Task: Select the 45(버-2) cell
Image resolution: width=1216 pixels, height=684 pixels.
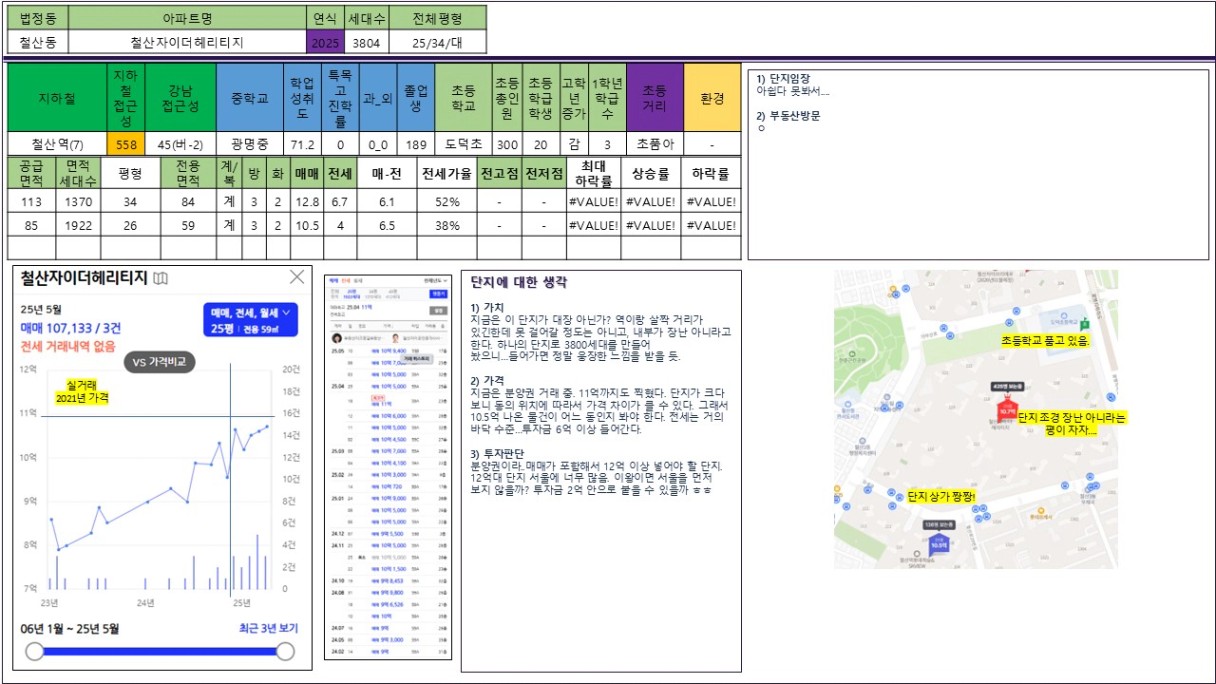Action: (x=181, y=144)
